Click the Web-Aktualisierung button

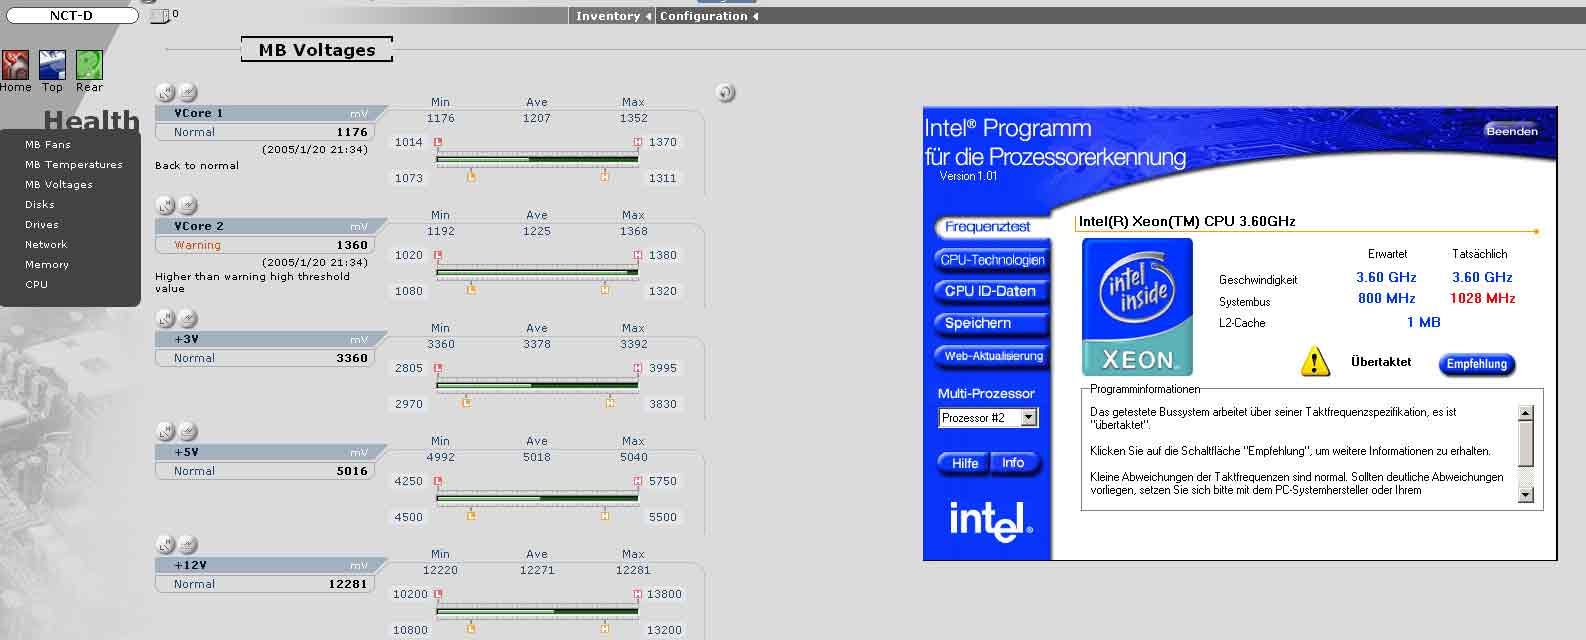pos(992,355)
